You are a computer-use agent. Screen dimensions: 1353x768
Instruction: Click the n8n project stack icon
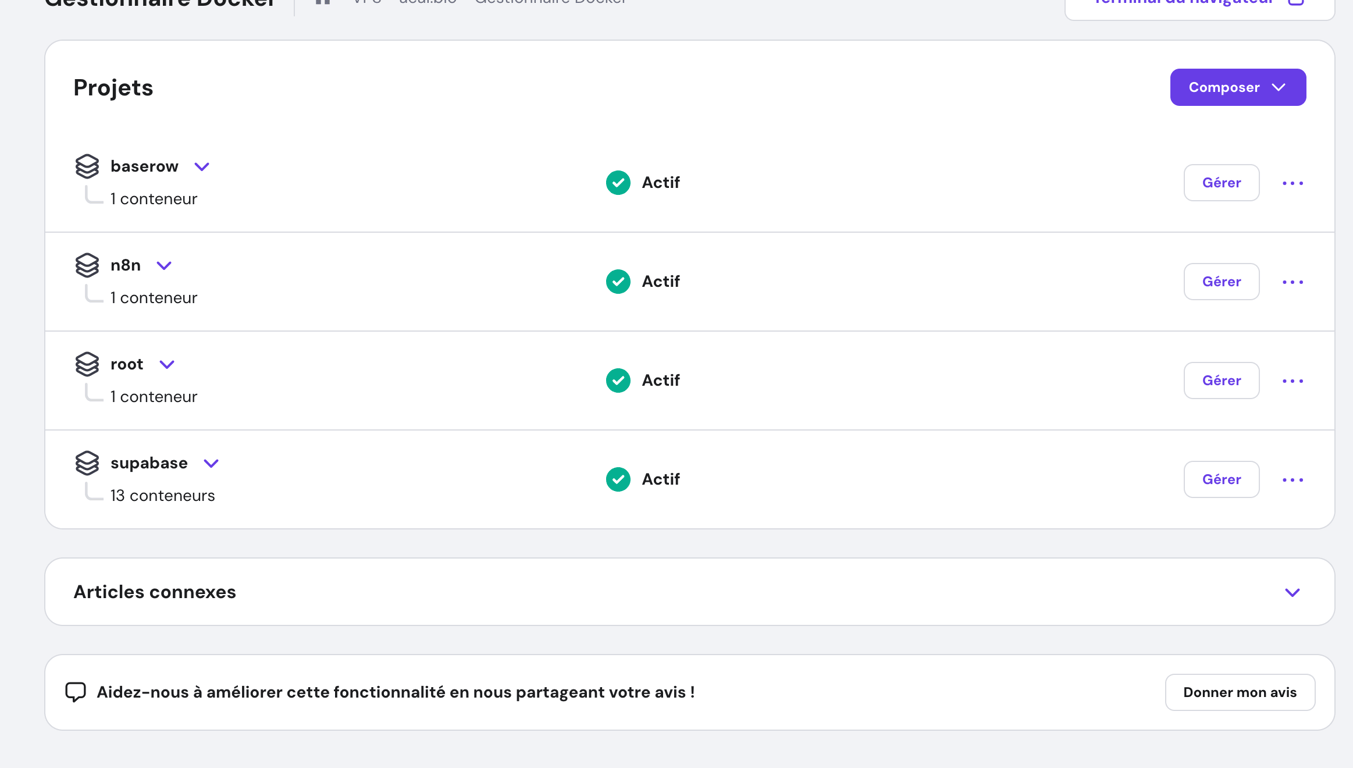pyautogui.click(x=87, y=265)
